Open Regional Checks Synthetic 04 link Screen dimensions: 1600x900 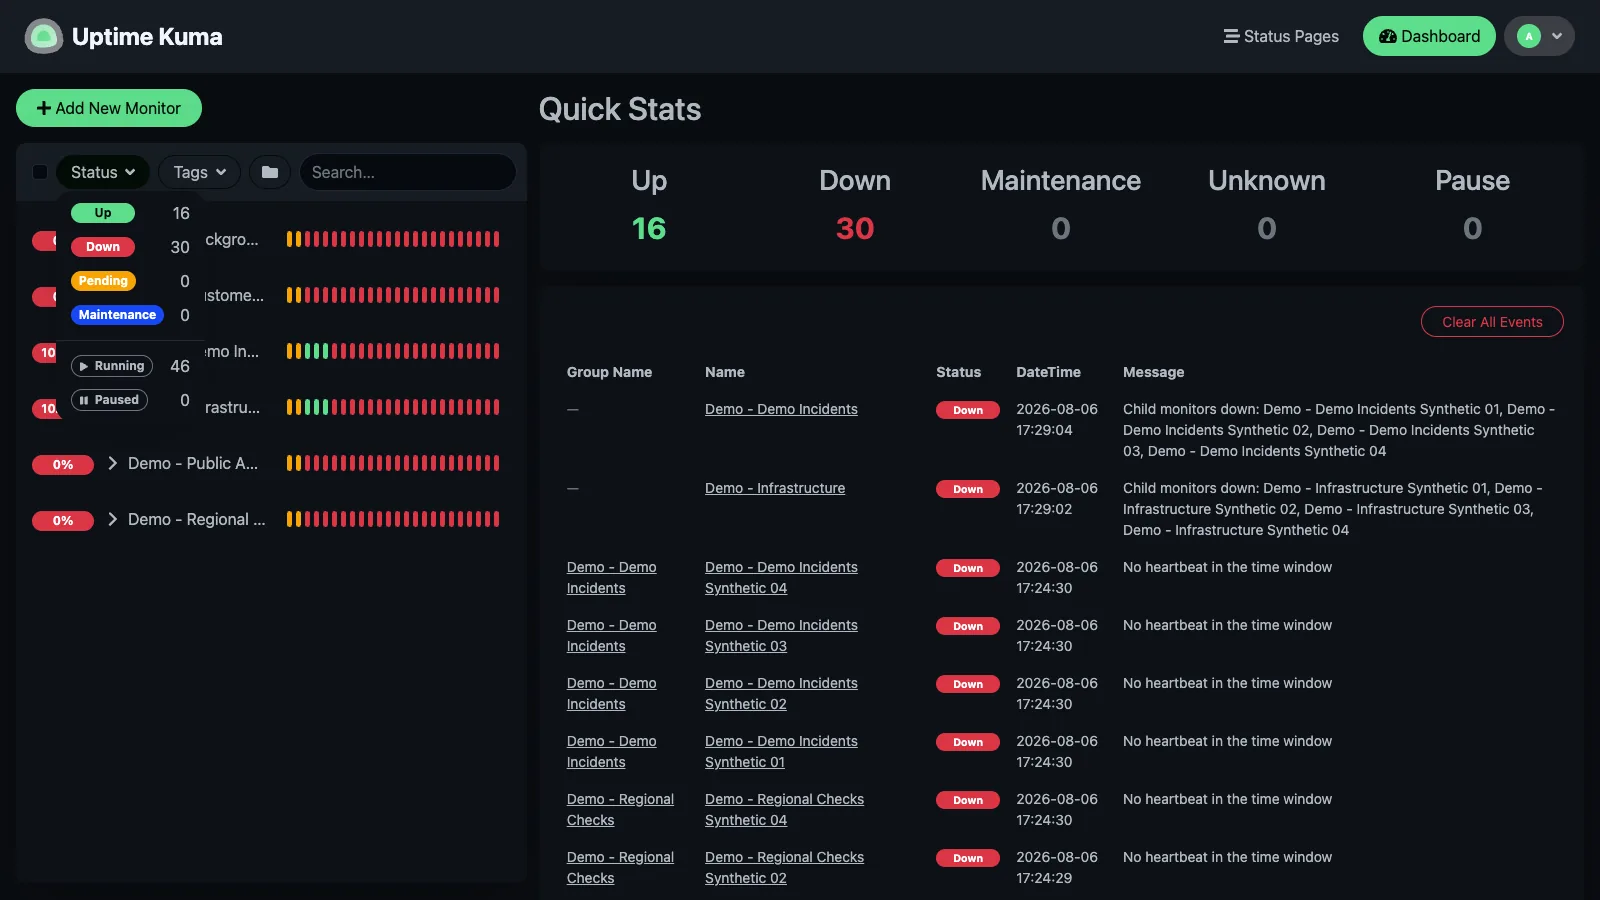click(x=784, y=810)
